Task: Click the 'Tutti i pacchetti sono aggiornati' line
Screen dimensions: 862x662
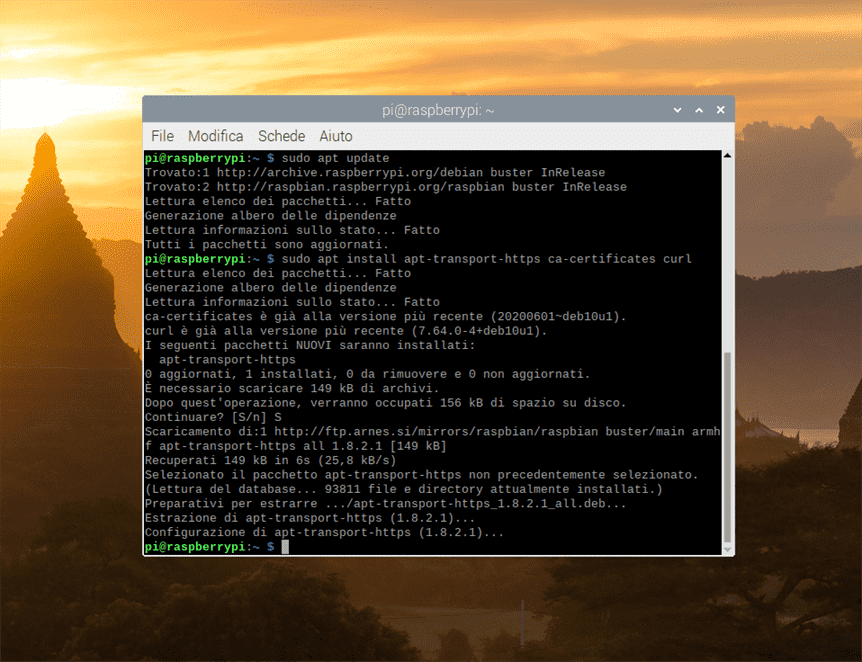Action: [267, 244]
